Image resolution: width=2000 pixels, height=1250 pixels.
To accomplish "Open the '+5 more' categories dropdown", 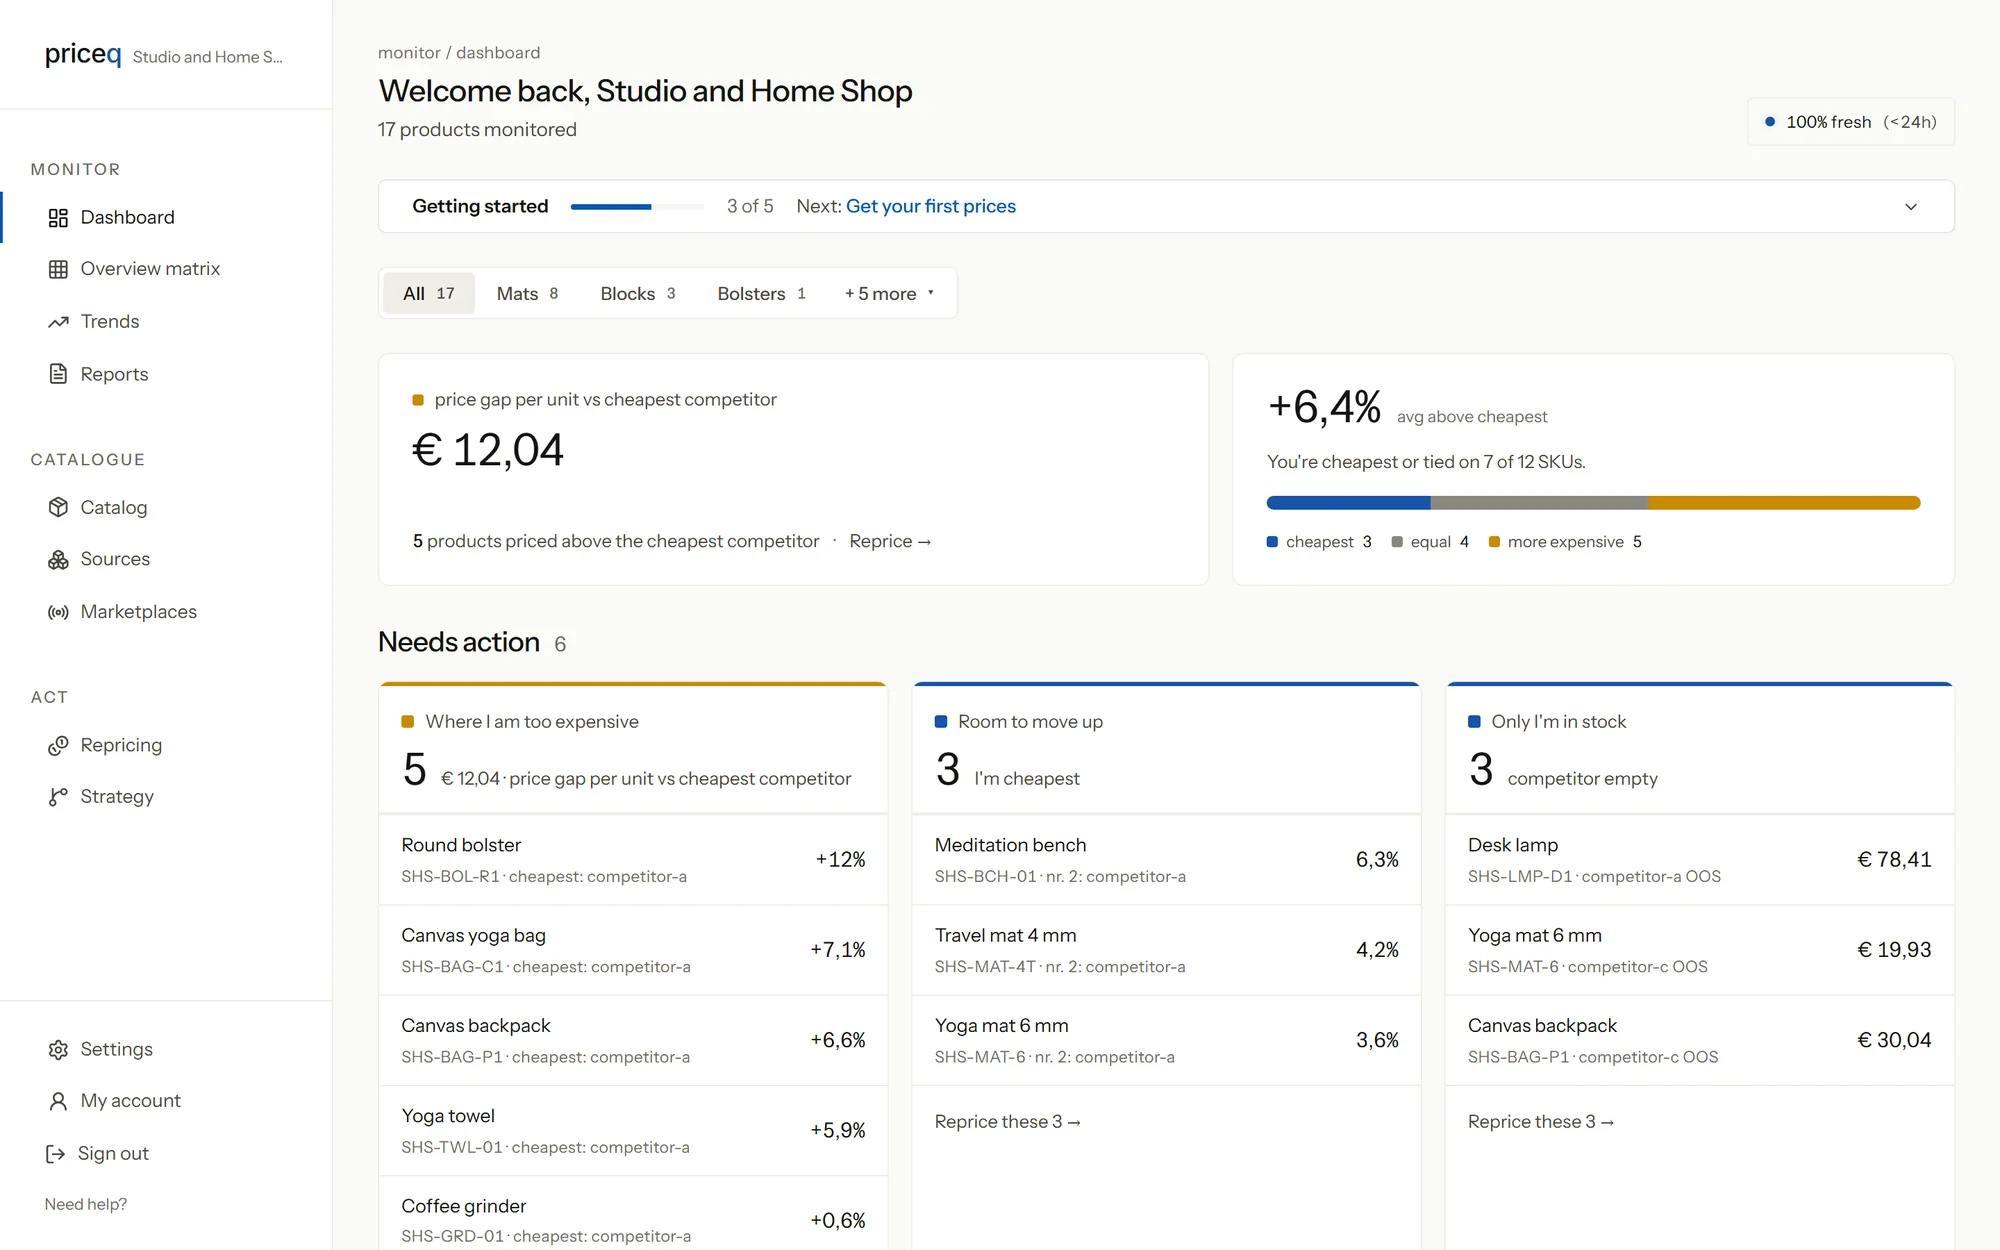I will [889, 294].
